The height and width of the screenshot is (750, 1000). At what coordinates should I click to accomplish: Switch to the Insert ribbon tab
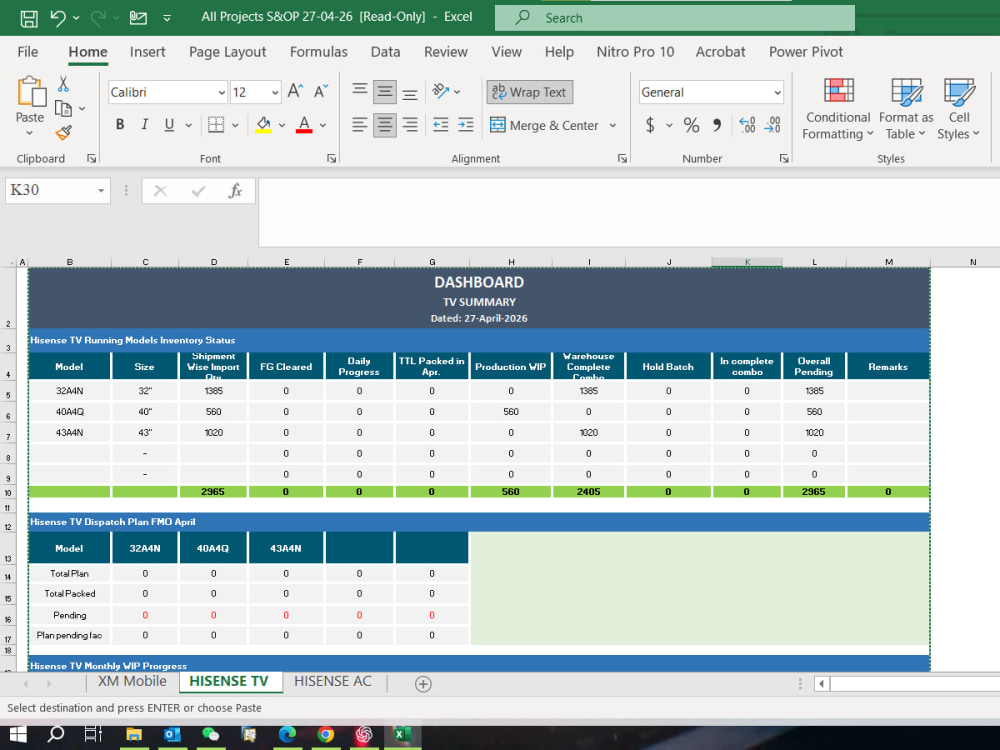coord(147,52)
